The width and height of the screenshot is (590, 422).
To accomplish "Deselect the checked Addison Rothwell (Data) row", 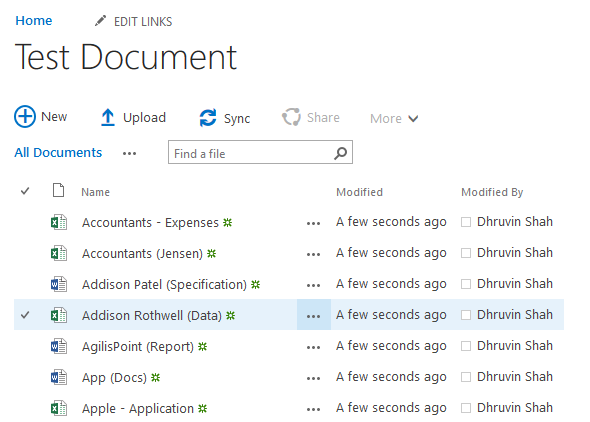I will coord(25,315).
